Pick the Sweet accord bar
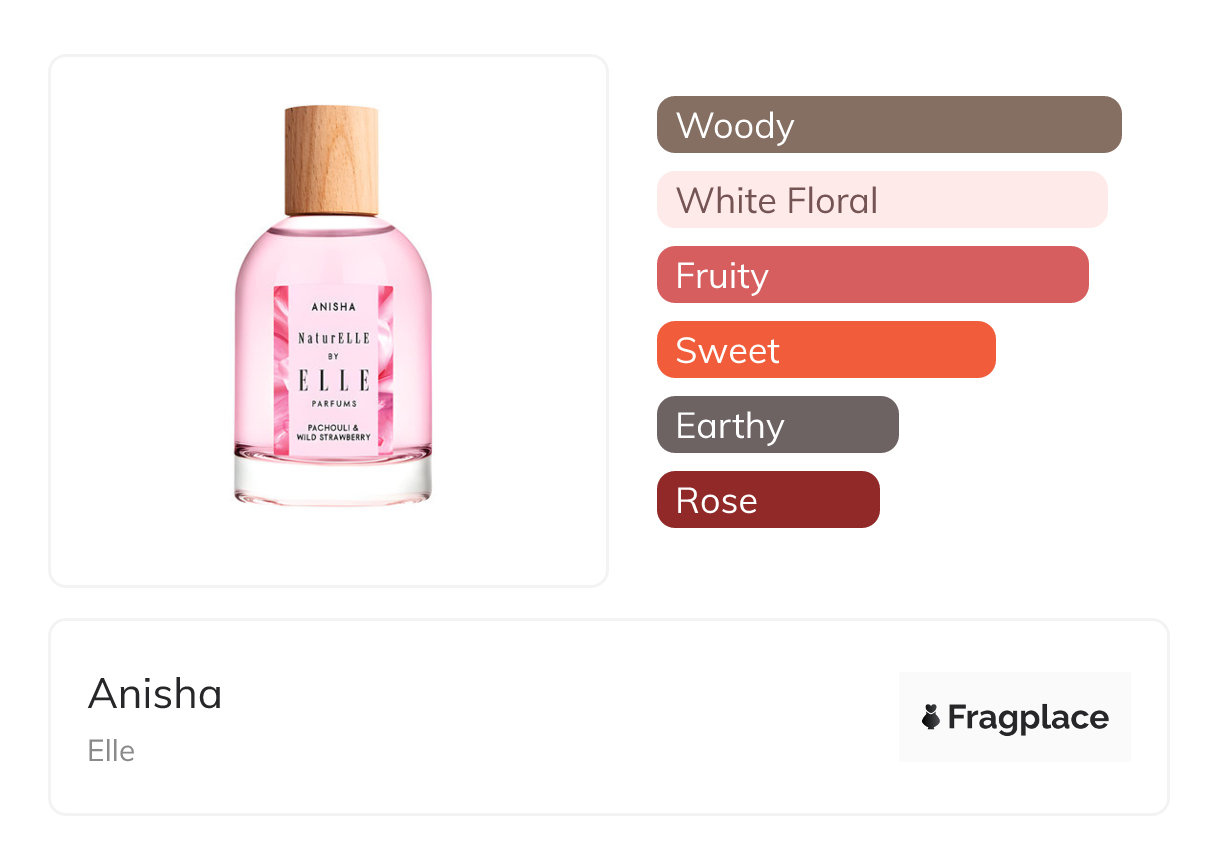 click(x=826, y=350)
